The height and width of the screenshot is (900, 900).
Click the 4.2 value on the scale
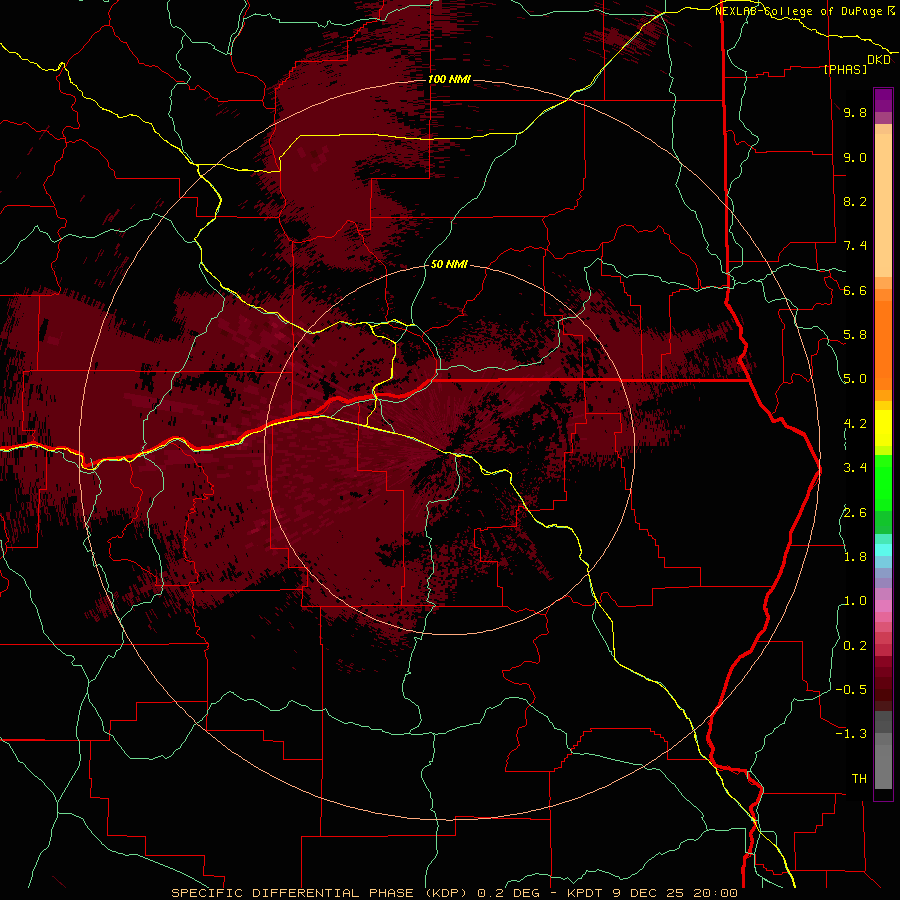(x=855, y=424)
